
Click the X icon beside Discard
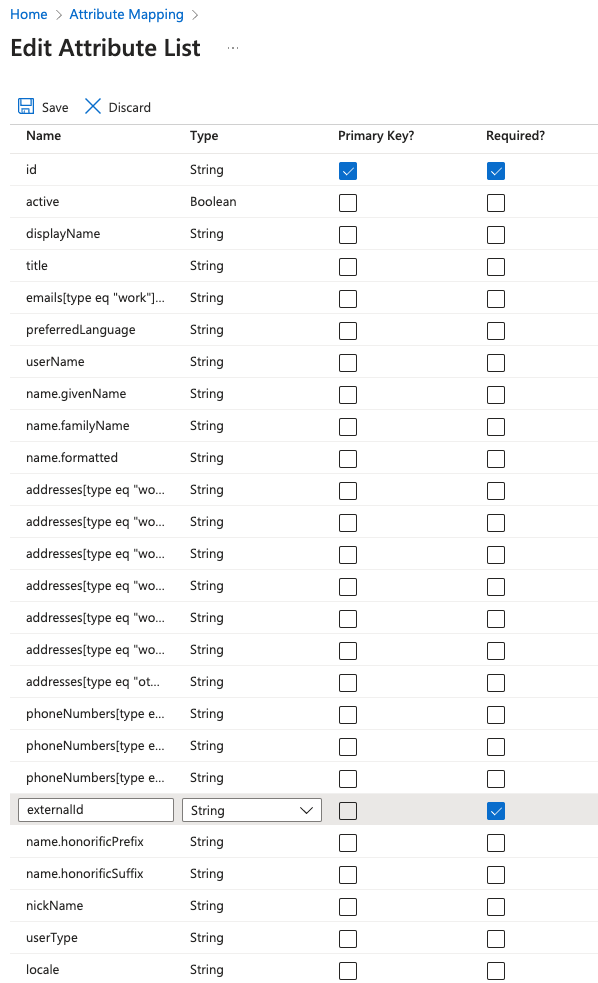point(94,106)
